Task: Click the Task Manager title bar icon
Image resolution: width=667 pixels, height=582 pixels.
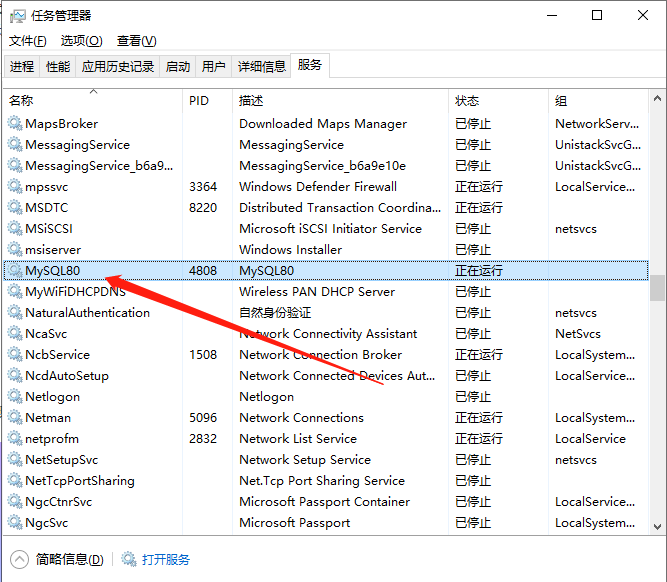Action: point(17,16)
